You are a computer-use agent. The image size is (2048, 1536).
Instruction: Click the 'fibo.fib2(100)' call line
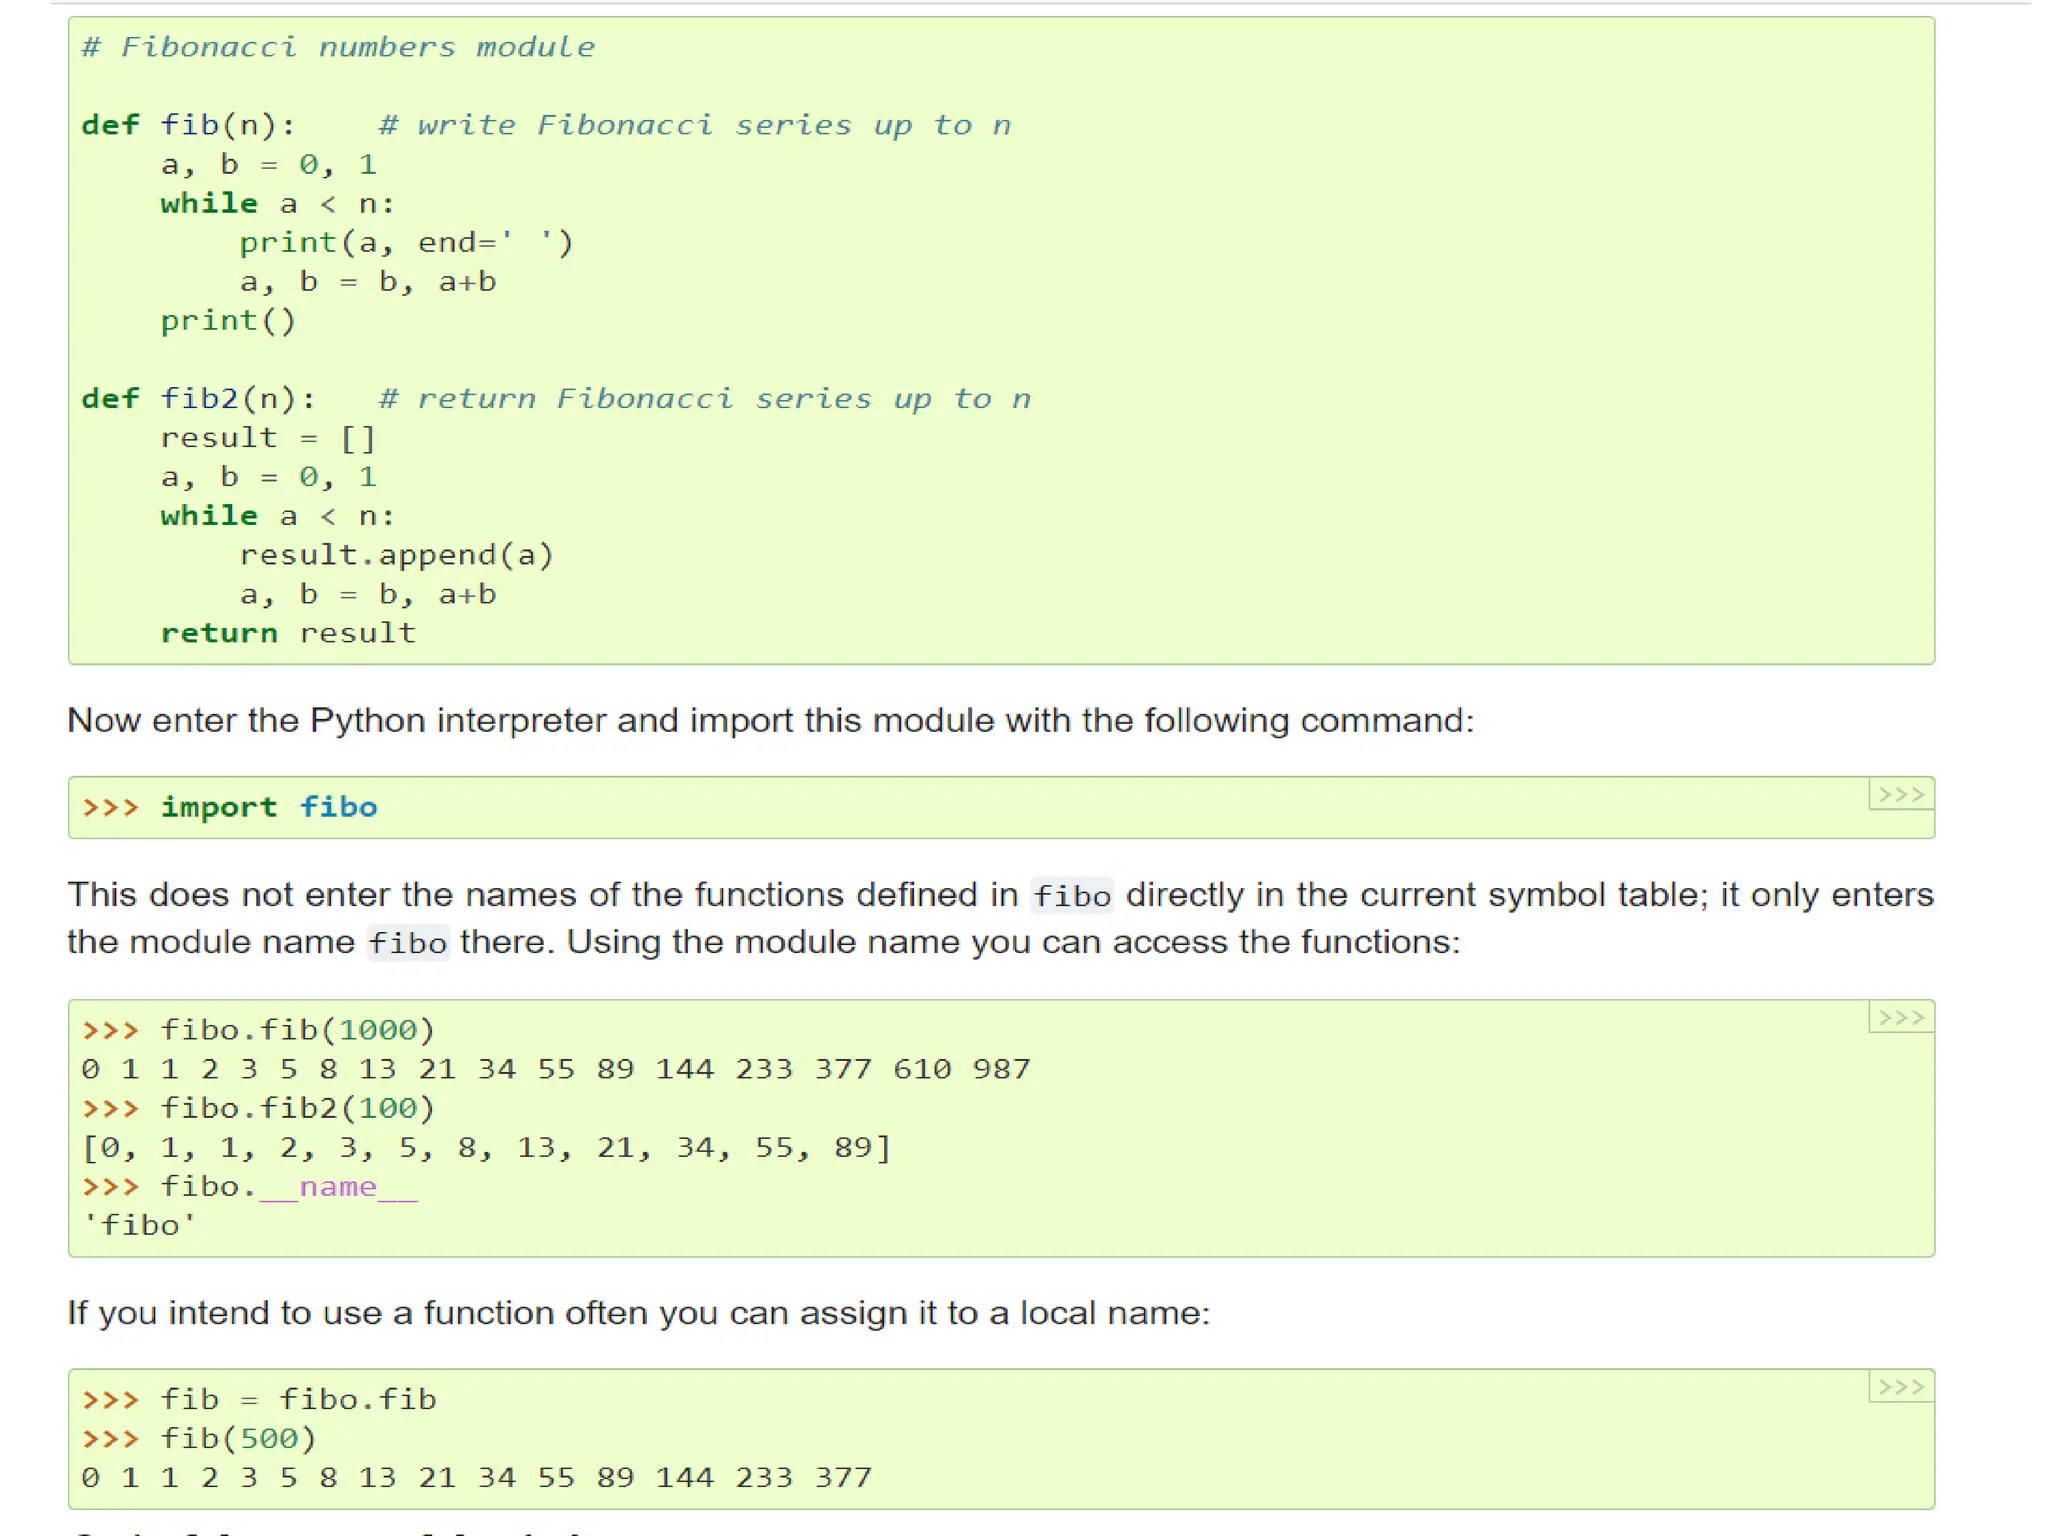tap(297, 1109)
